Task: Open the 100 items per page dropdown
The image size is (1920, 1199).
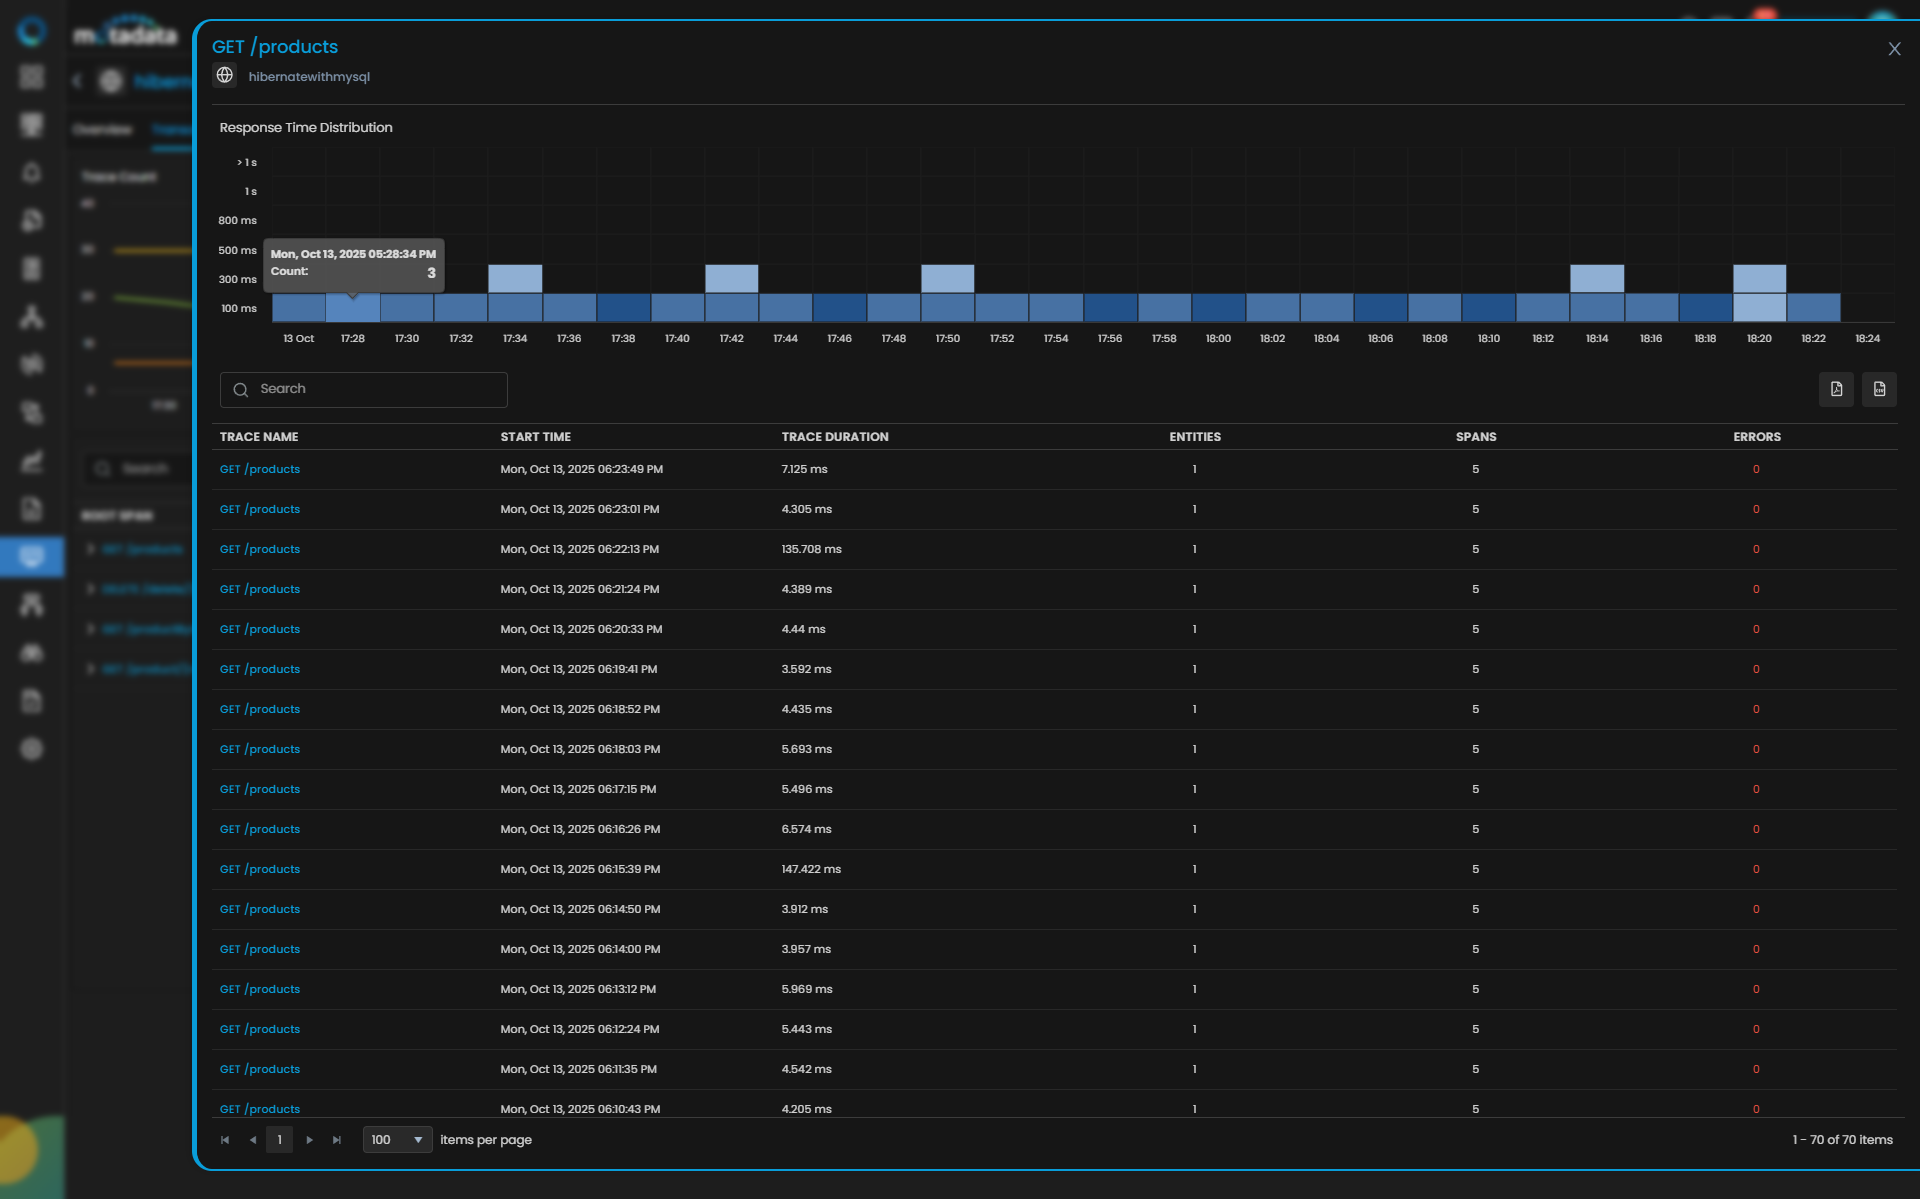Action: [397, 1140]
